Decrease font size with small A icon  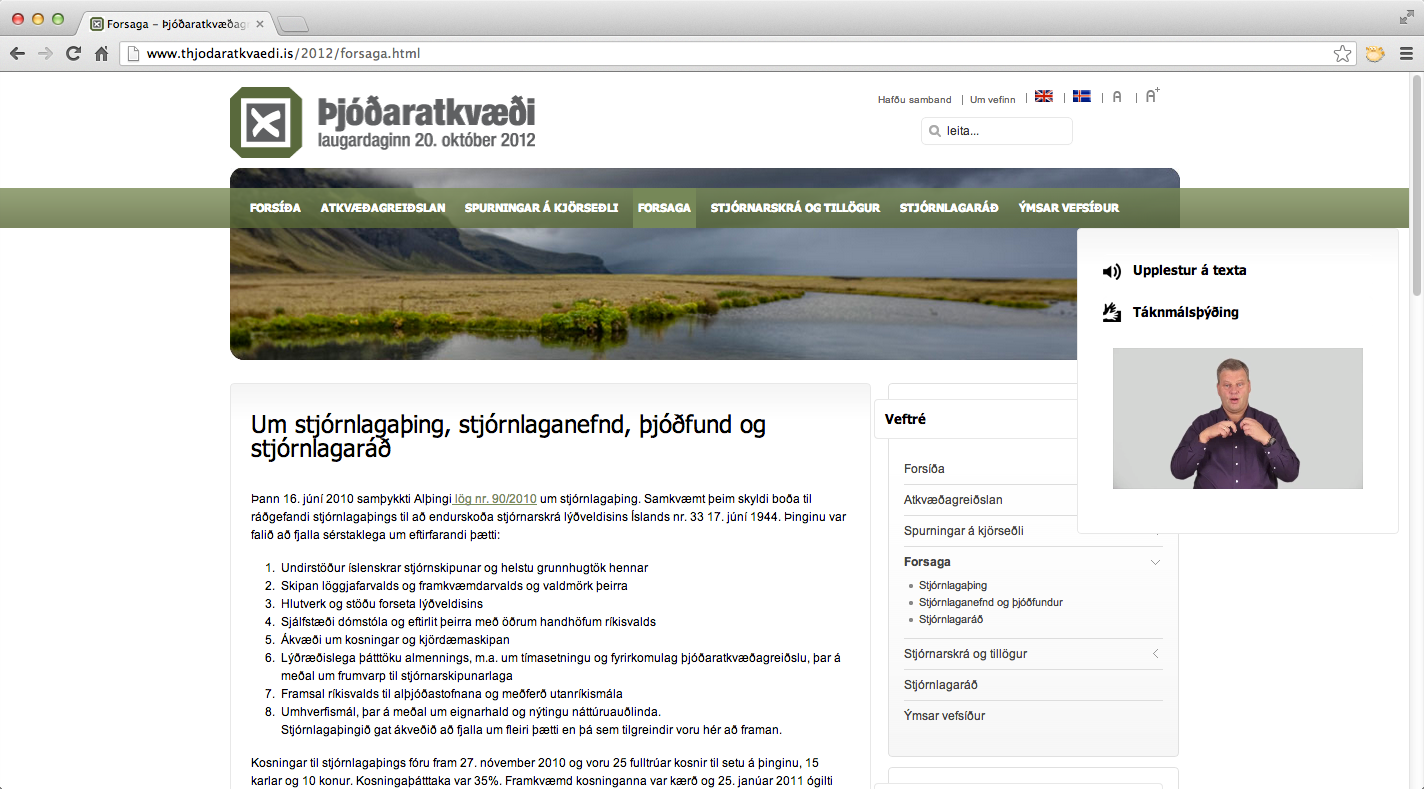1117,97
